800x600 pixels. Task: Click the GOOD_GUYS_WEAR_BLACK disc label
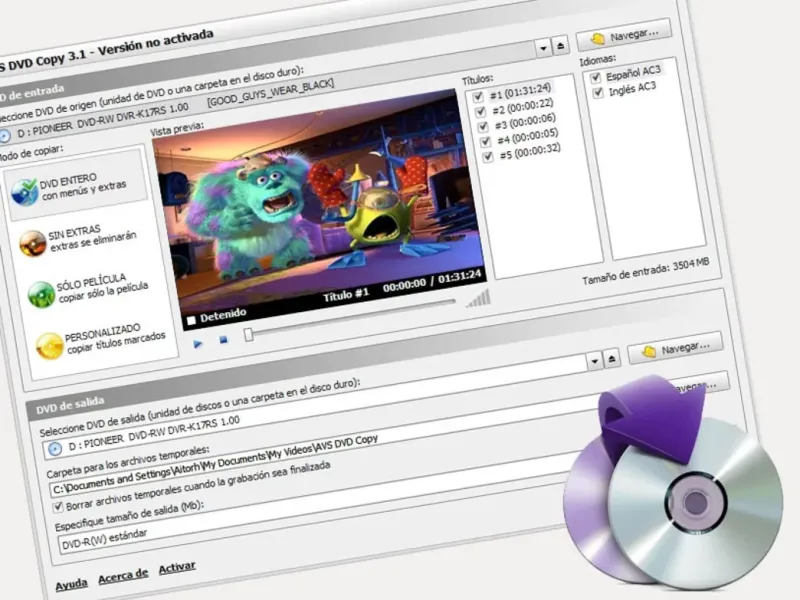(270, 93)
